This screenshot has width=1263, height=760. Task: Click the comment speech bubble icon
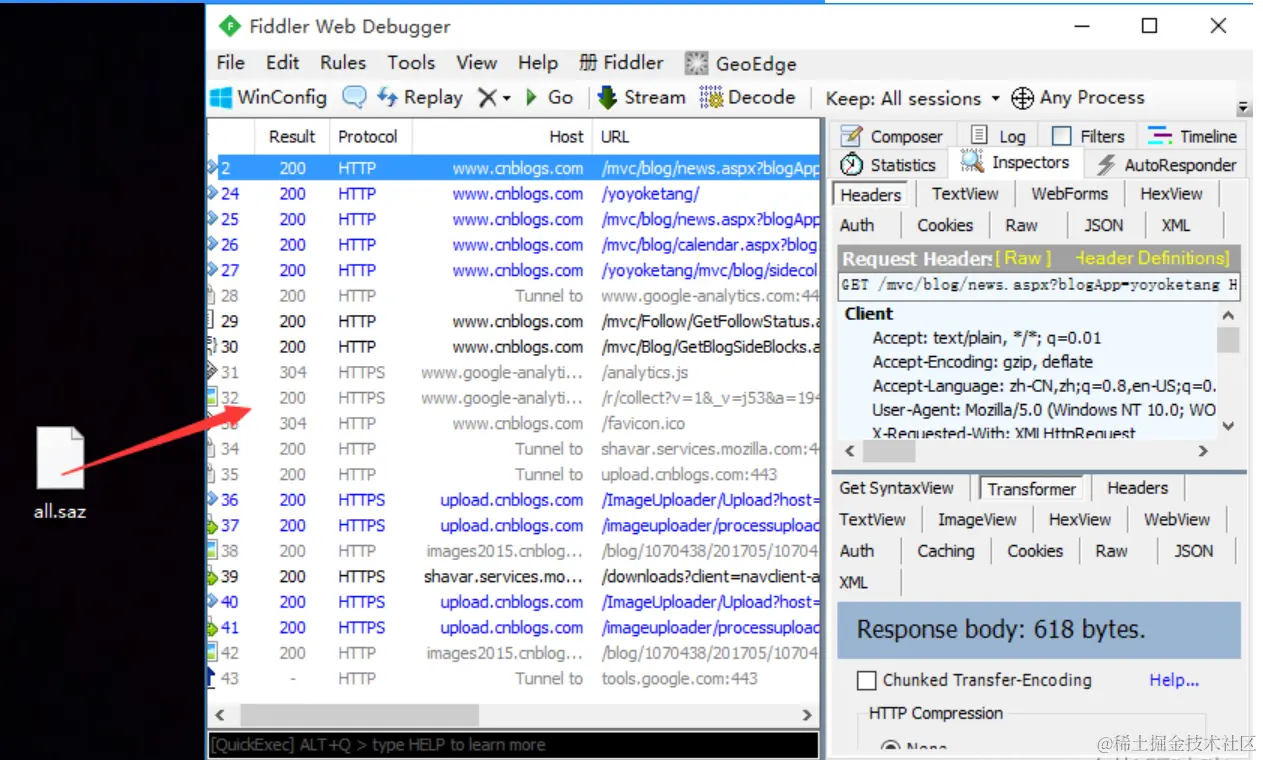click(354, 98)
